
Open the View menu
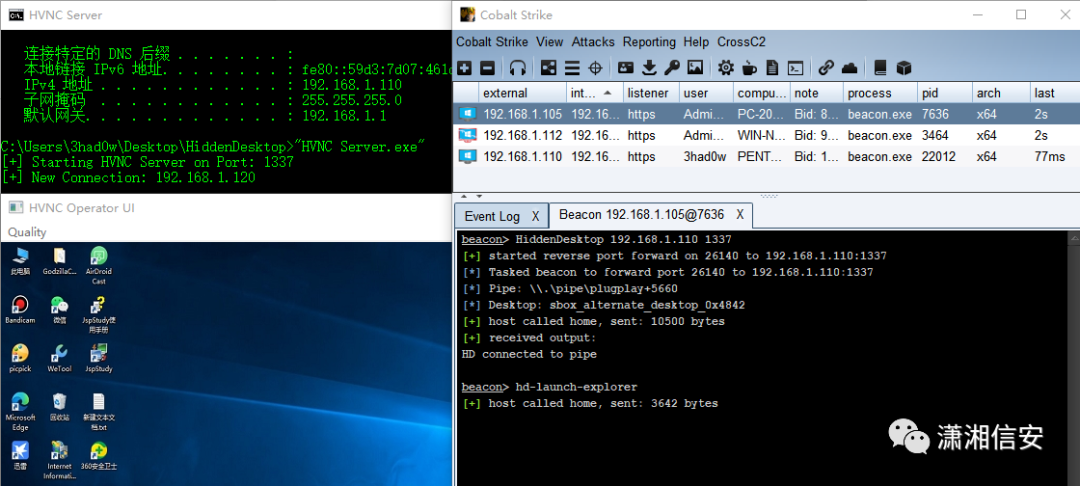pyautogui.click(x=550, y=42)
